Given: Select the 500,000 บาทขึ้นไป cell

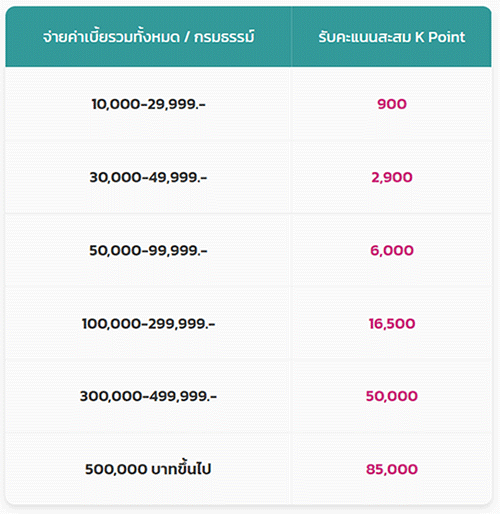Looking at the screenshot, I should [148, 468].
